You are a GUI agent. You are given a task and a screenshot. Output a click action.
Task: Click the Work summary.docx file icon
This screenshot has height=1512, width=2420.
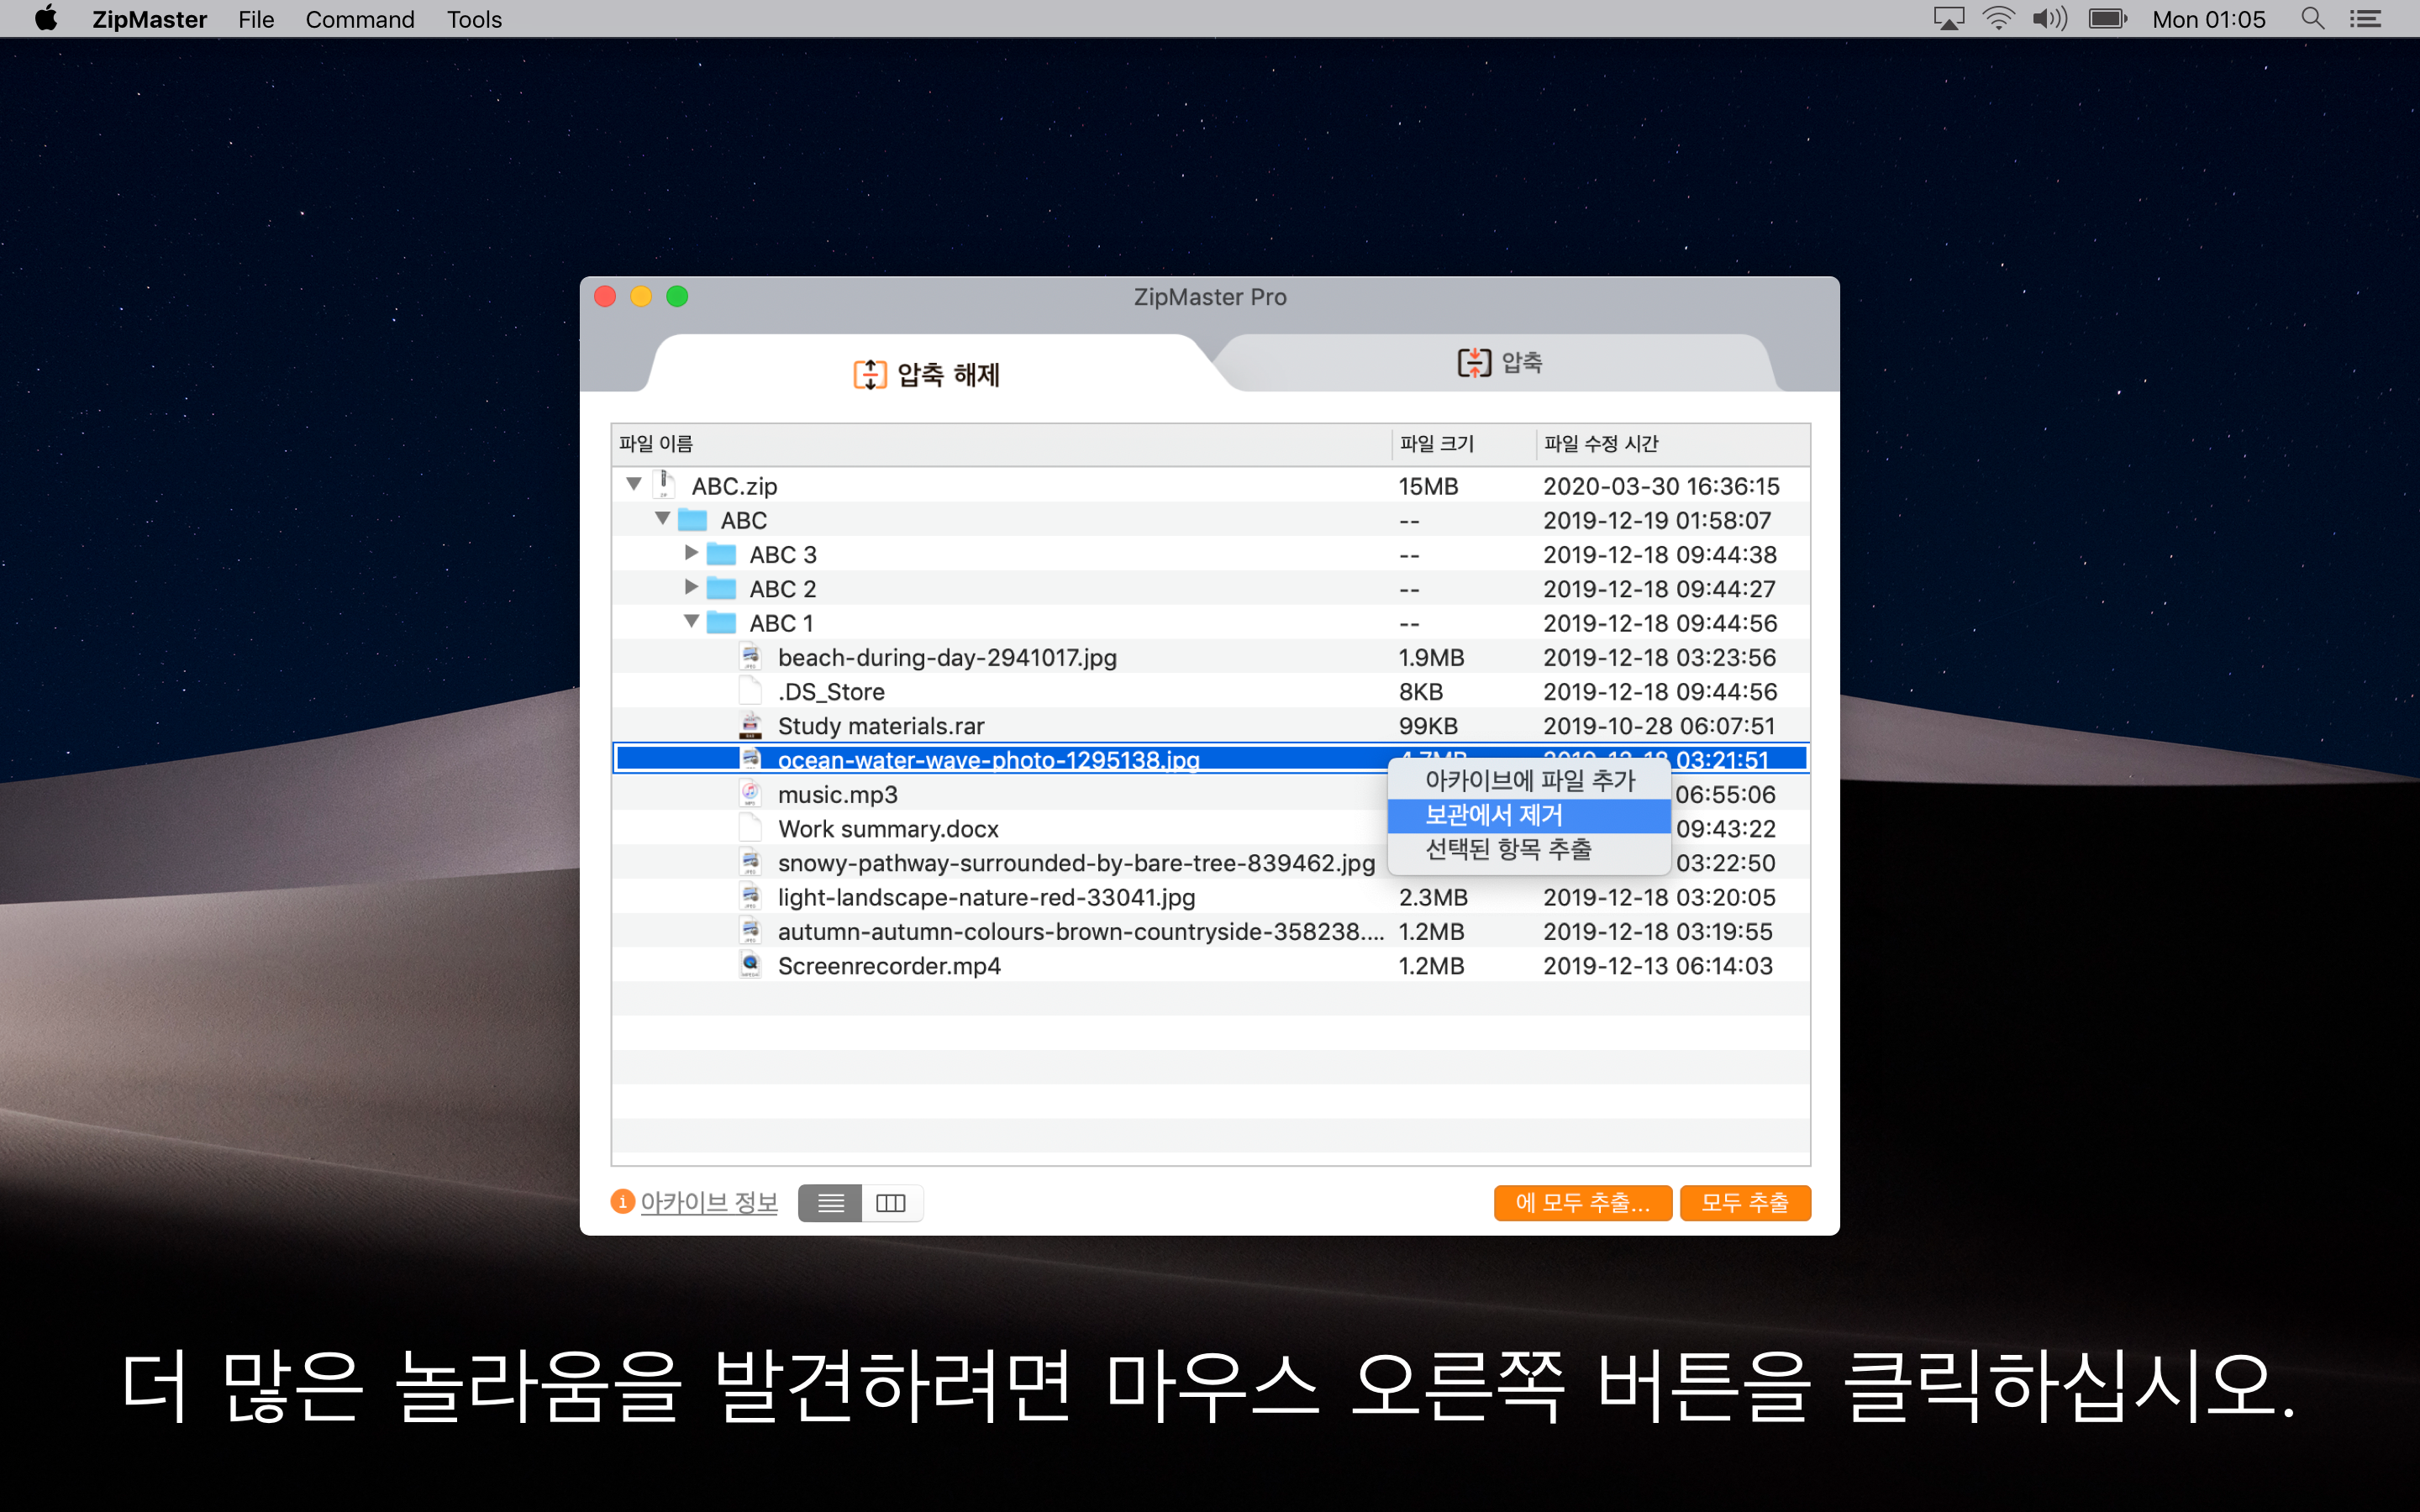point(751,828)
